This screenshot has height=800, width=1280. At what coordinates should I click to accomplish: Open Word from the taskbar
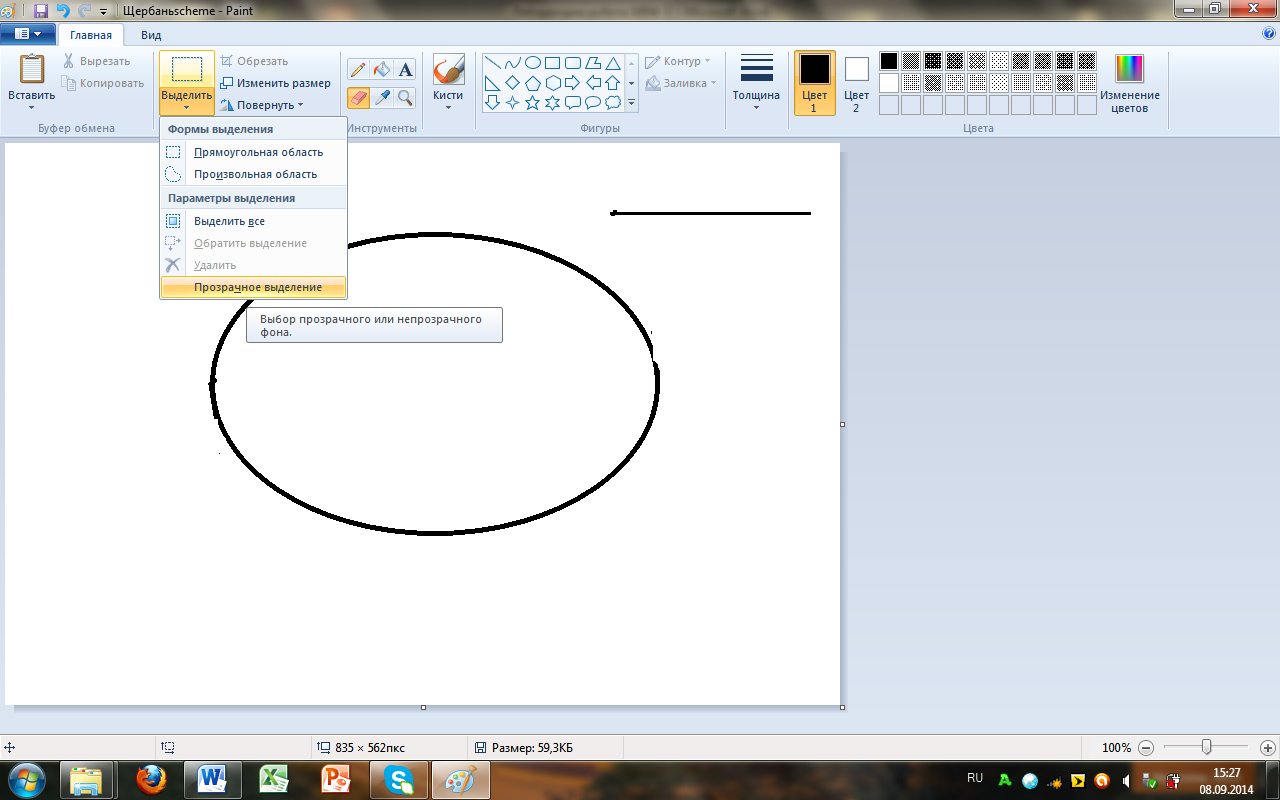213,779
